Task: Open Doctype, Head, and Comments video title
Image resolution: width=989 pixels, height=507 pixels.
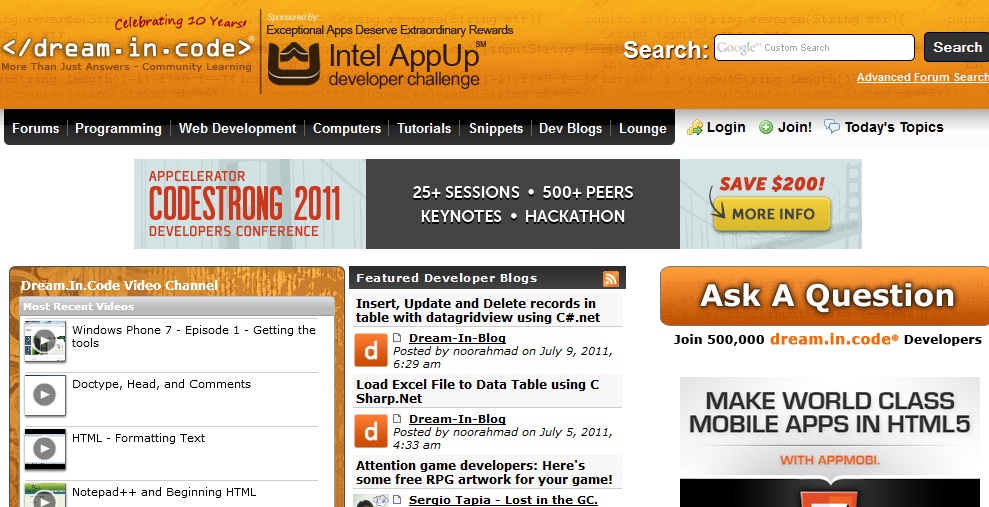Action: [x=161, y=384]
